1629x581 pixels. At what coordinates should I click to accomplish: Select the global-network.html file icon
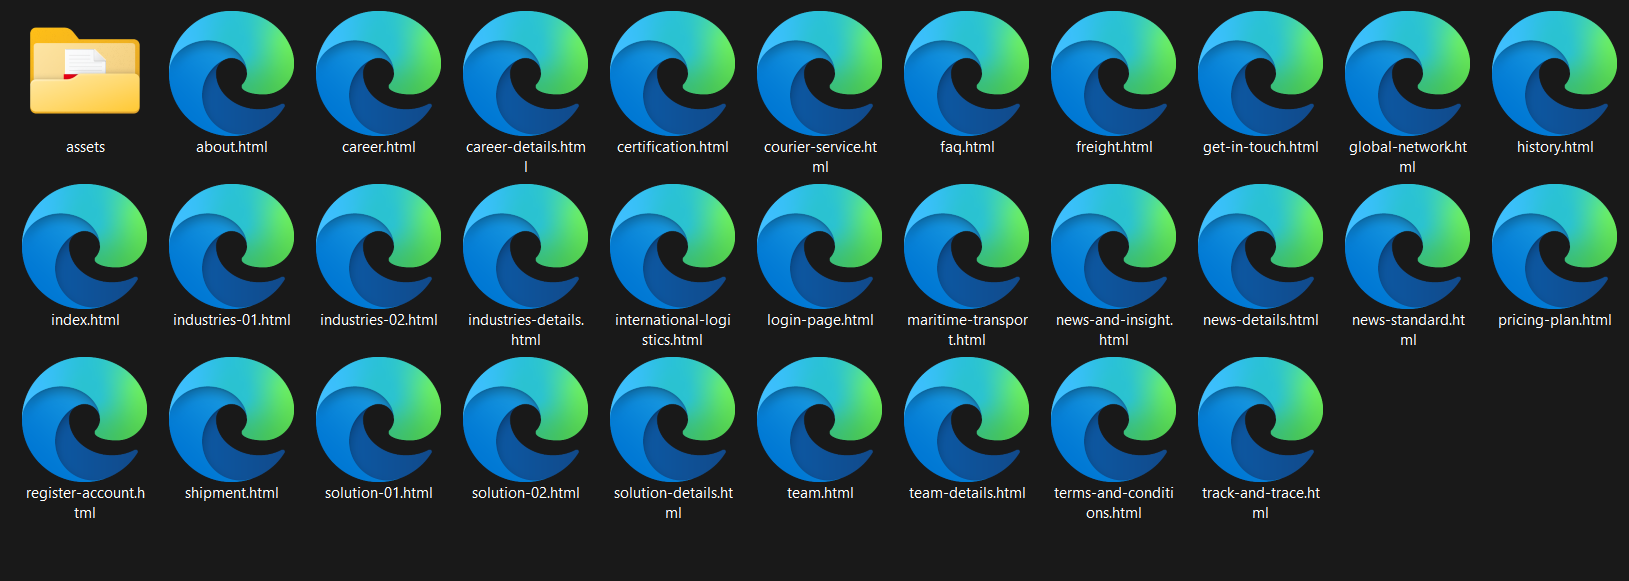pyautogui.click(x=1408, y=73)
